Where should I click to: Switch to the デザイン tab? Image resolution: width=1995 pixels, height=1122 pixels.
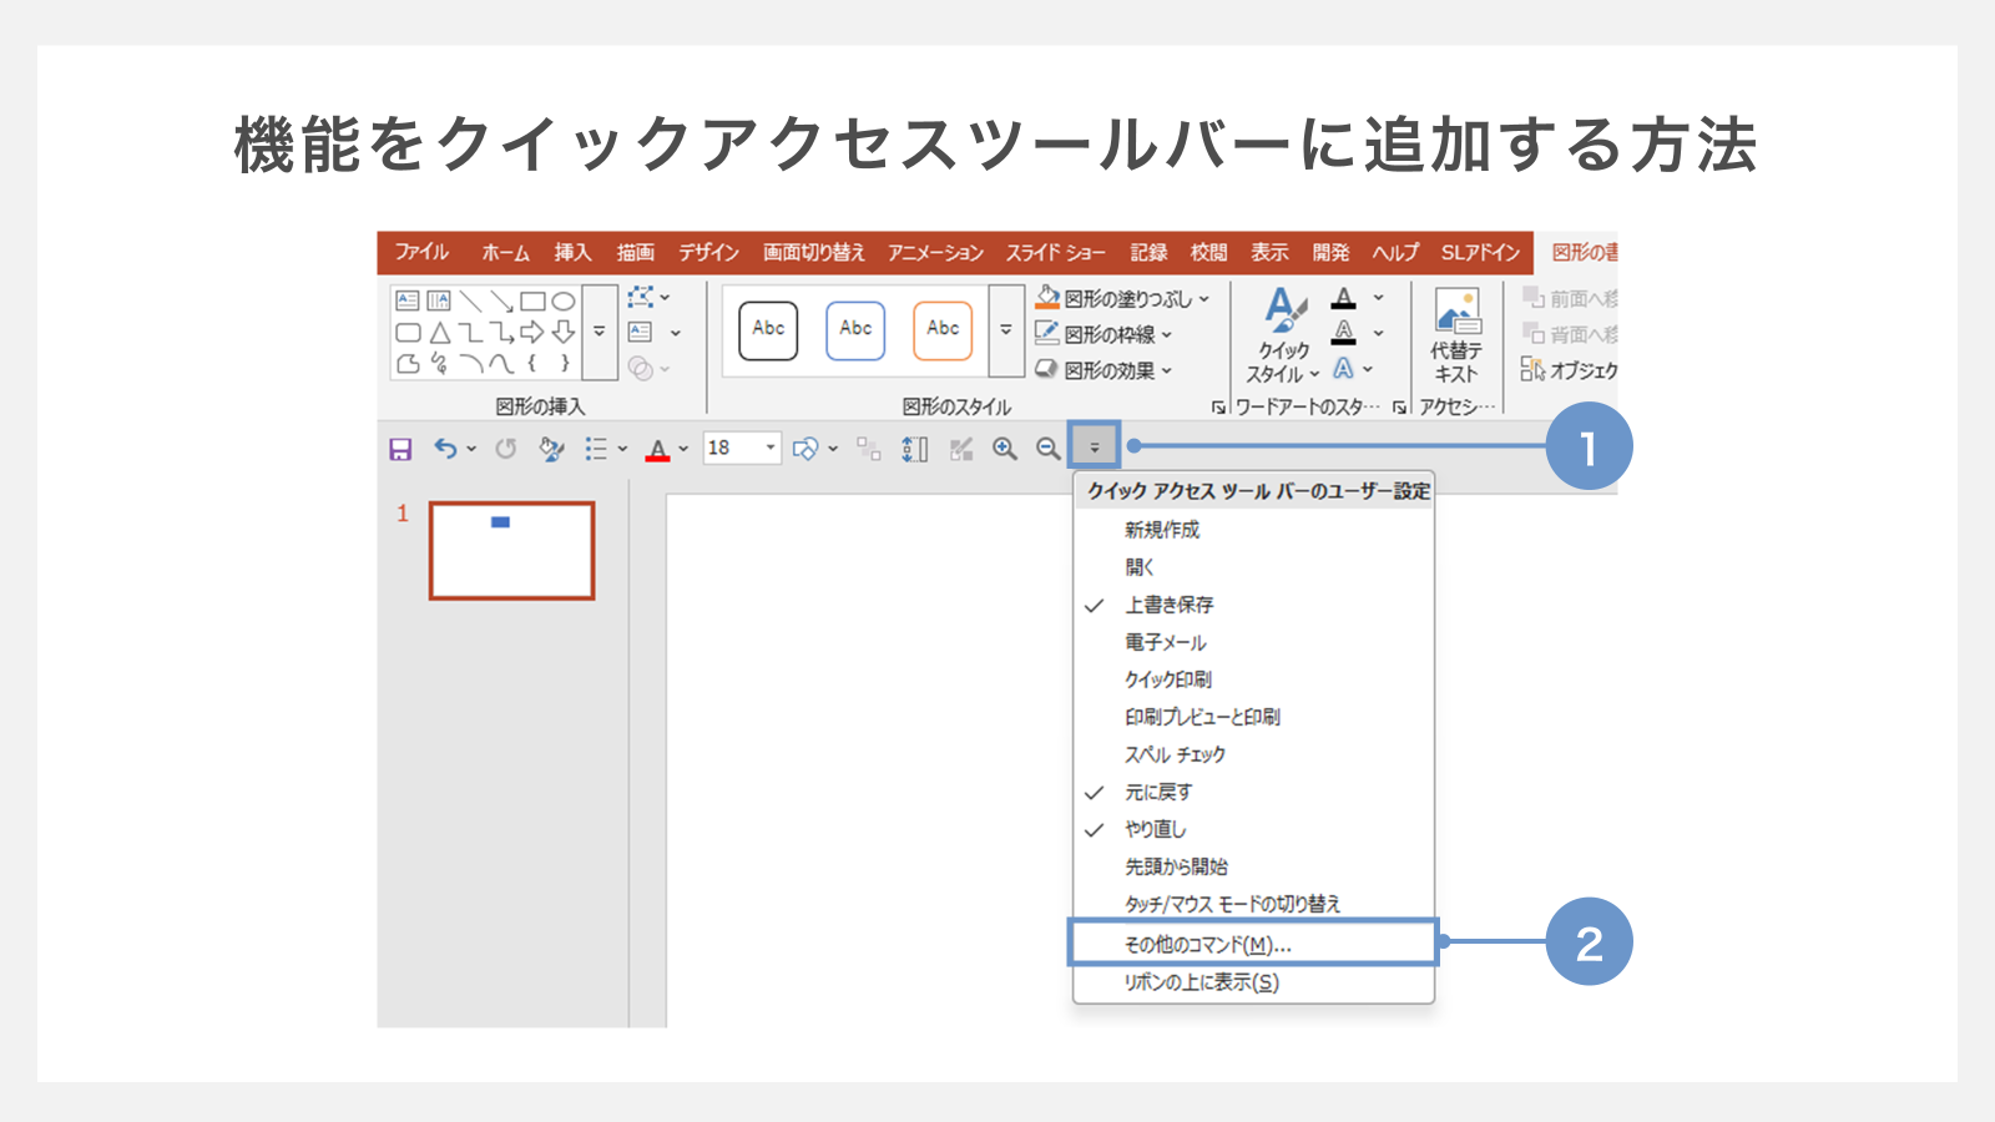(708, 252)
